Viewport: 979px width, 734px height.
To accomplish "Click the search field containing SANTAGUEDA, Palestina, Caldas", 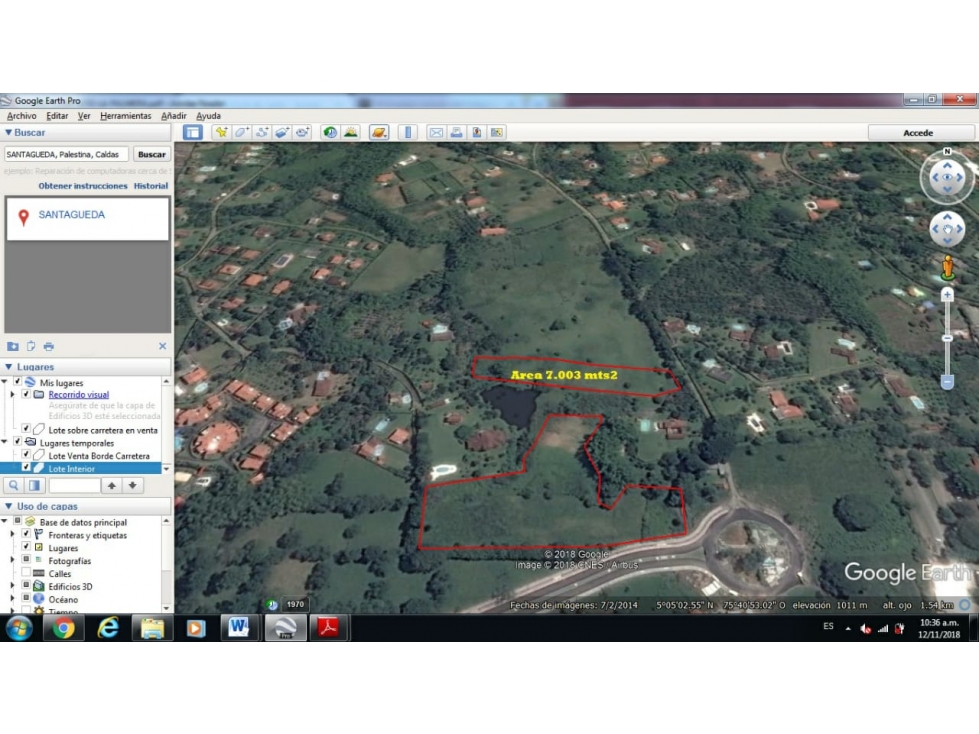I will click(x=66, y=154).
